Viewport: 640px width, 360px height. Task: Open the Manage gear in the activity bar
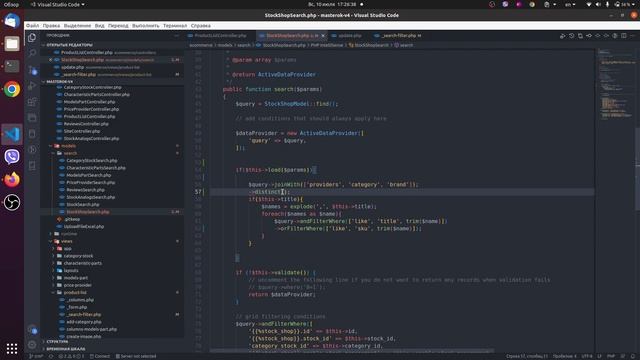(32, 345)
